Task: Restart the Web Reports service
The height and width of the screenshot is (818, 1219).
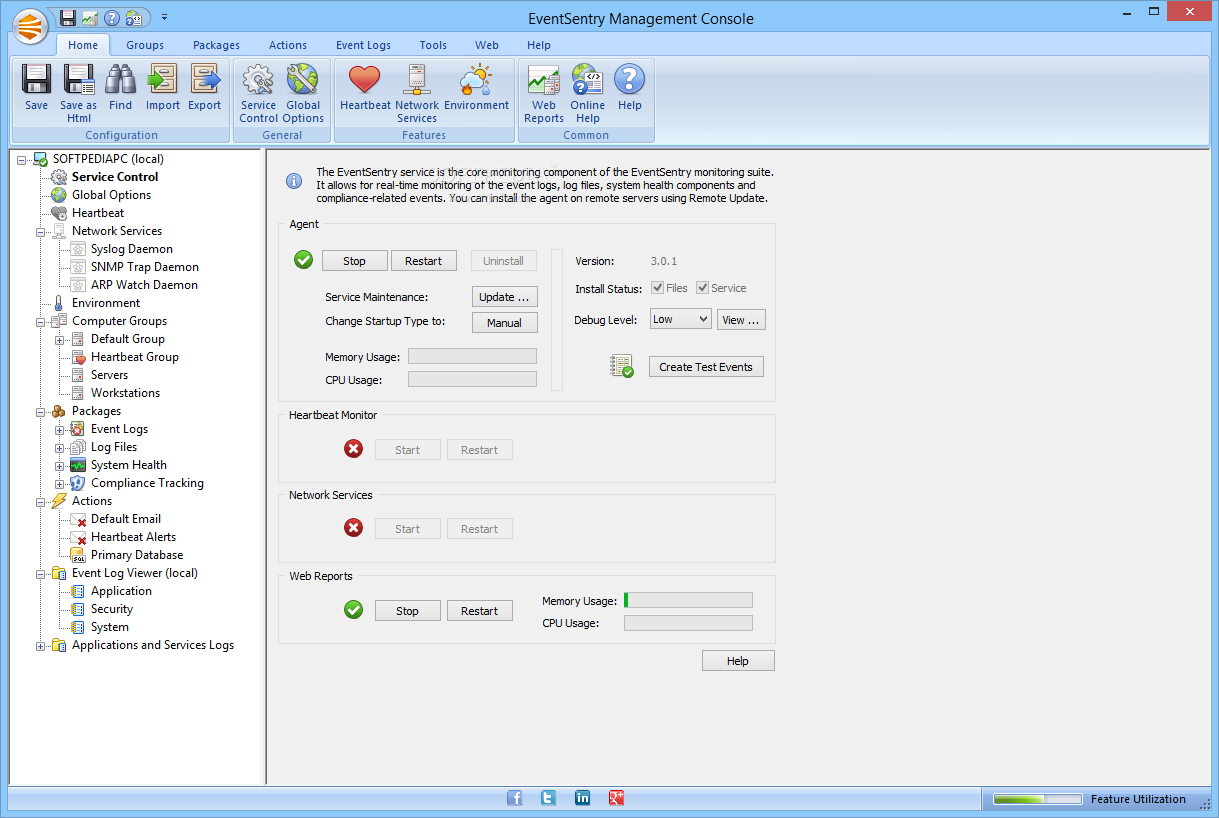Action: 479,611
